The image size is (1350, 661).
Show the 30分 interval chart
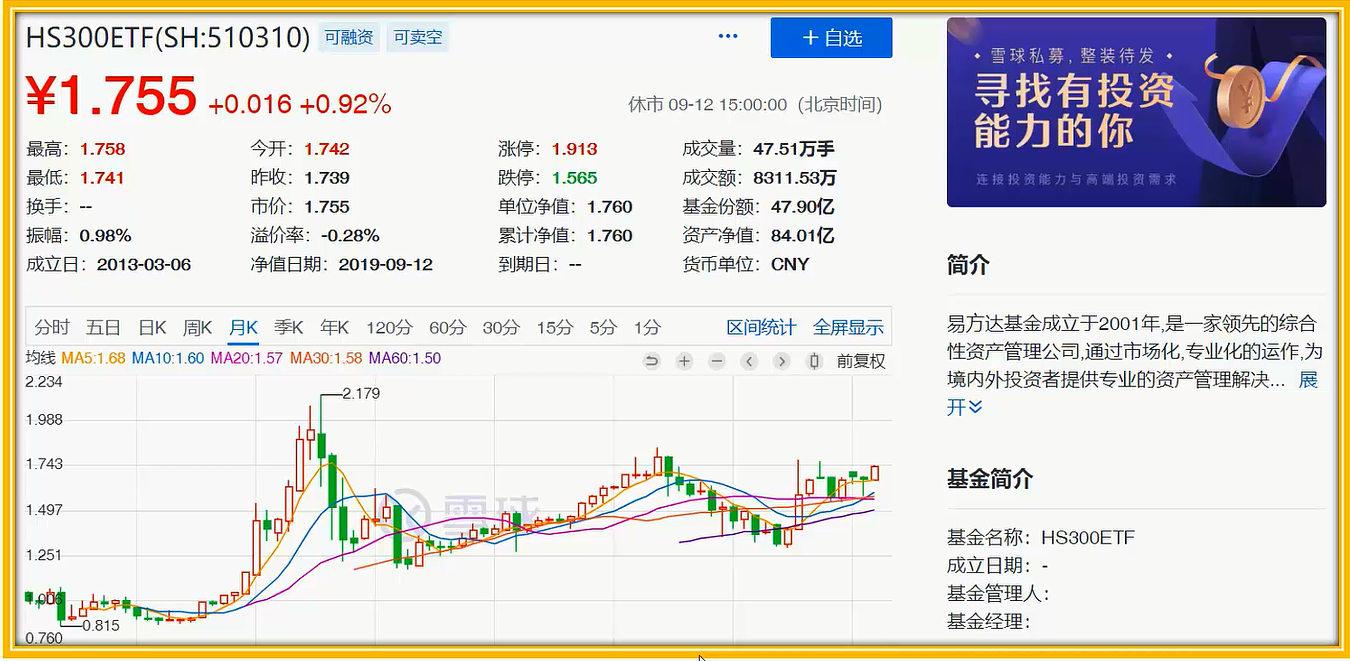point(501,327)
